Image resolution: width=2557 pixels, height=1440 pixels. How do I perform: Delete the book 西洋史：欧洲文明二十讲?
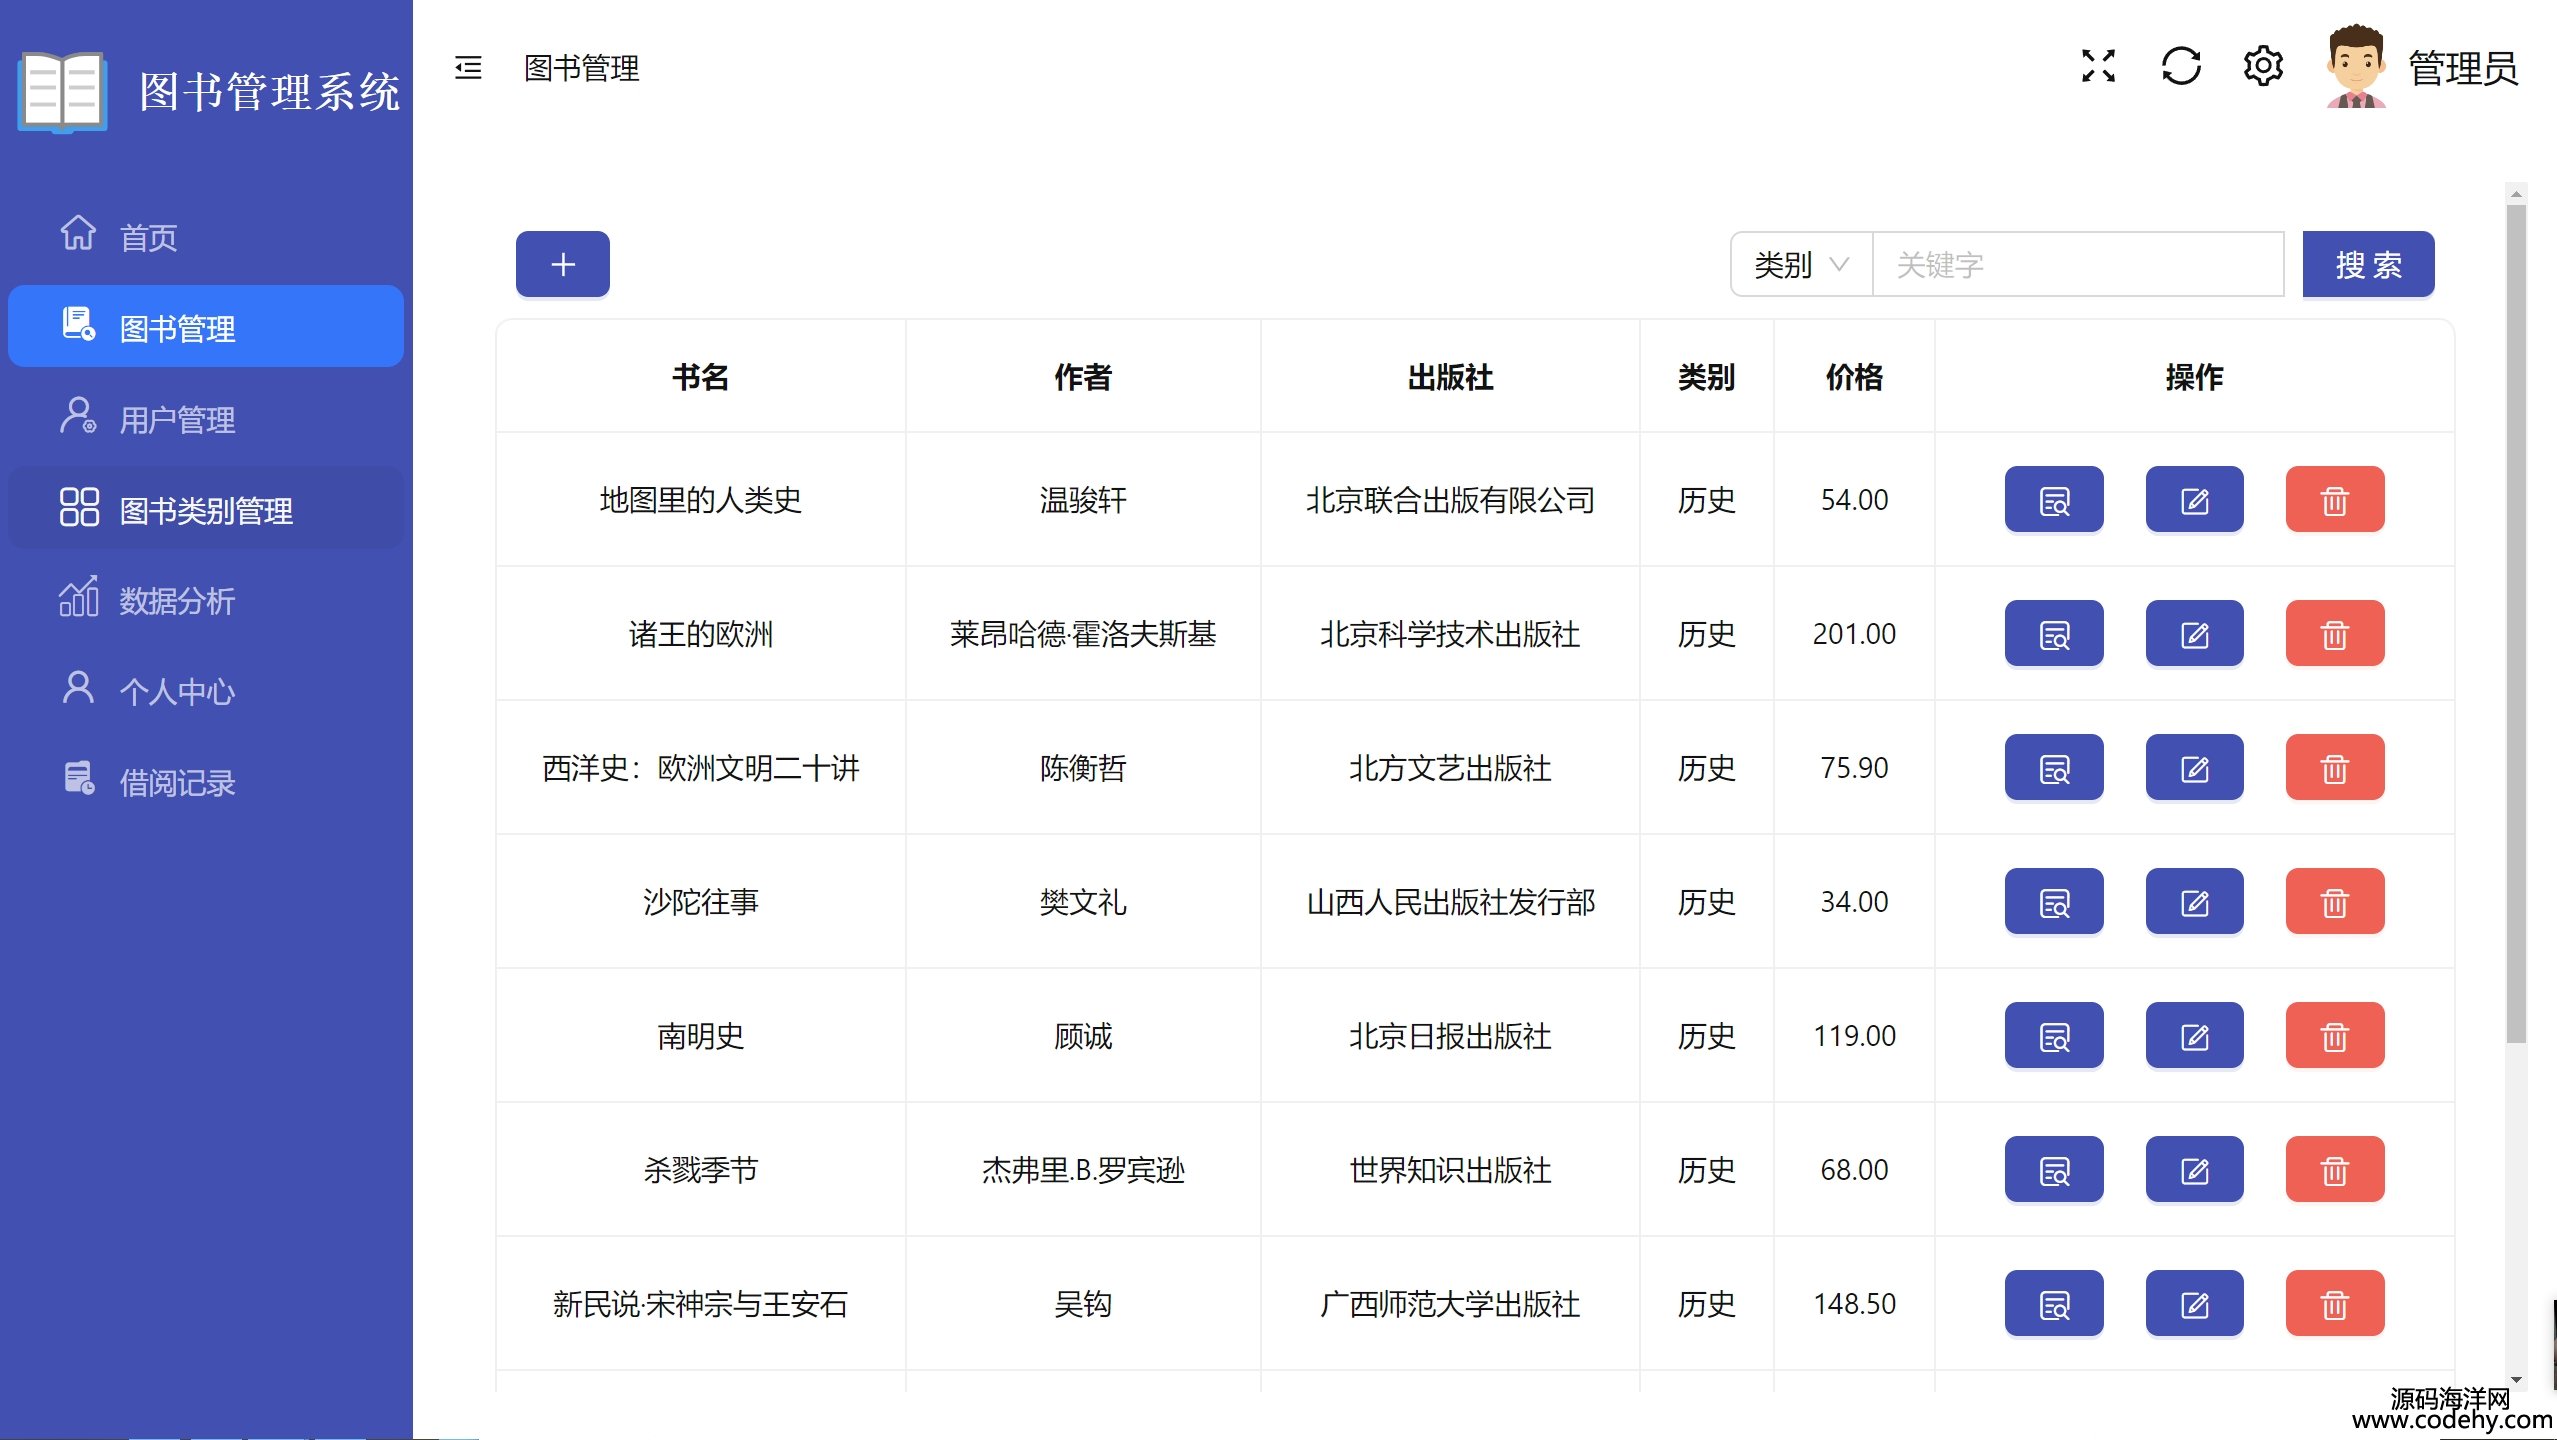(2335, 767)
